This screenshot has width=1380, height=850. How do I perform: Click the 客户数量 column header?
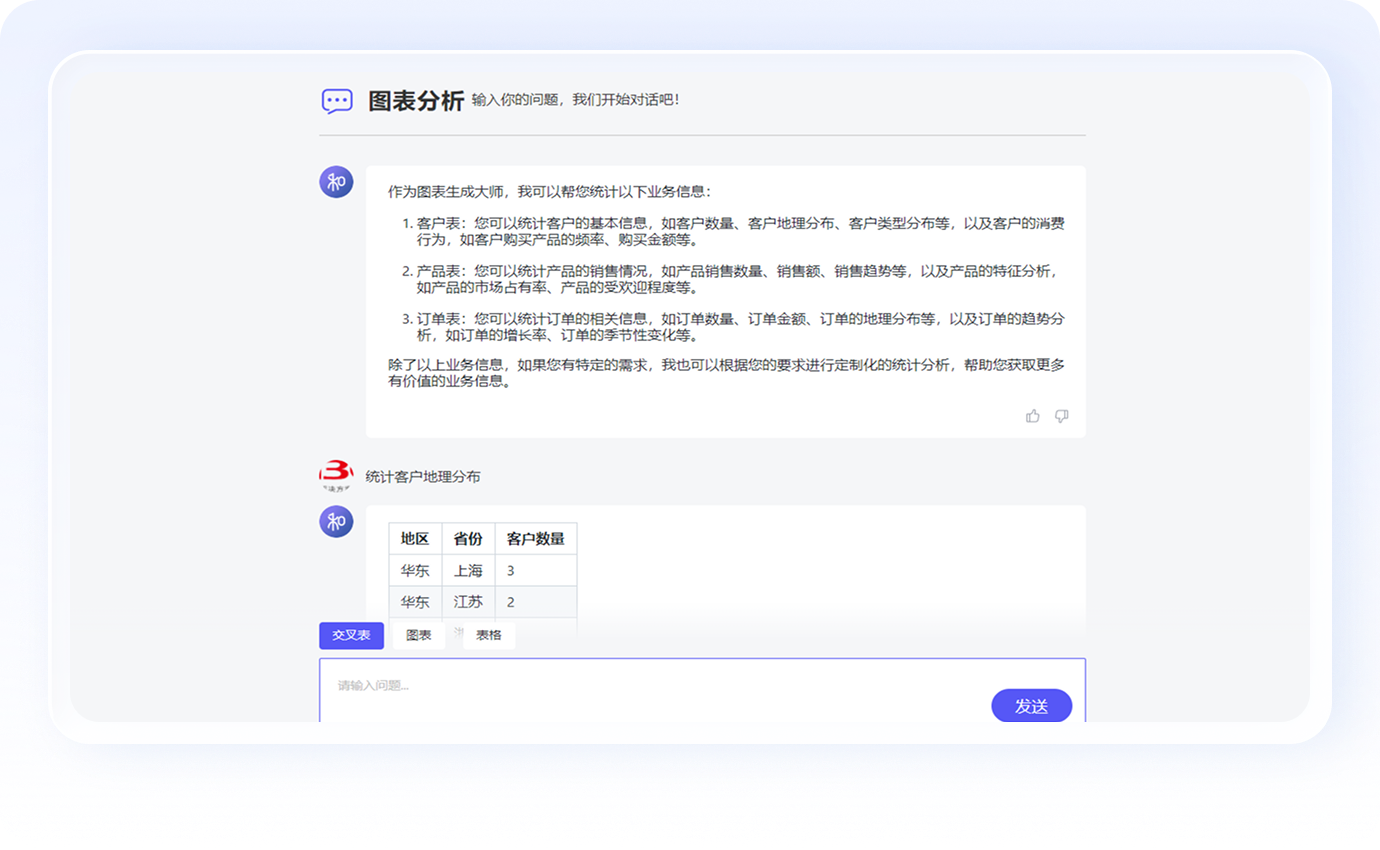(535, 539)
